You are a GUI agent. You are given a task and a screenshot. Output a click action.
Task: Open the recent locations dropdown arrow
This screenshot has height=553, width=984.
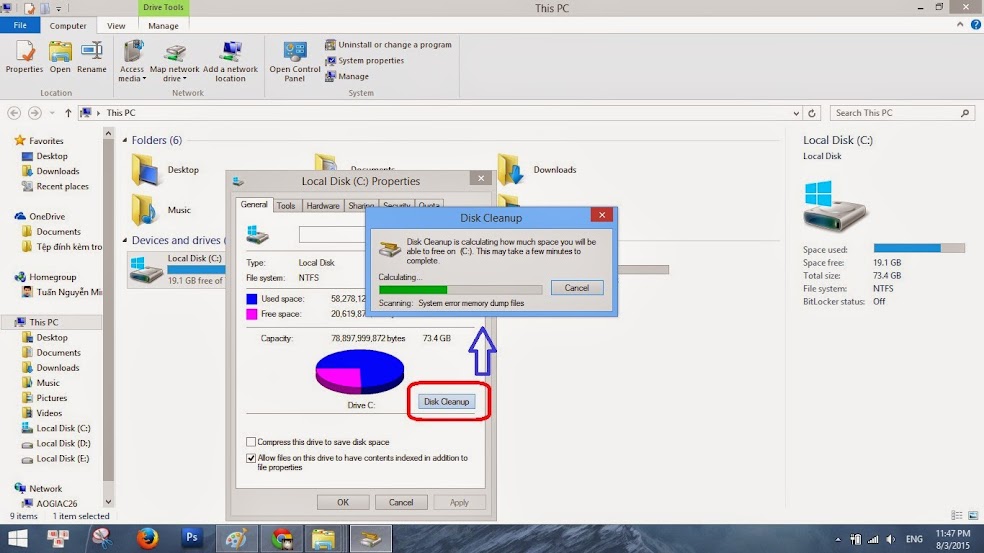click(52, 113)
